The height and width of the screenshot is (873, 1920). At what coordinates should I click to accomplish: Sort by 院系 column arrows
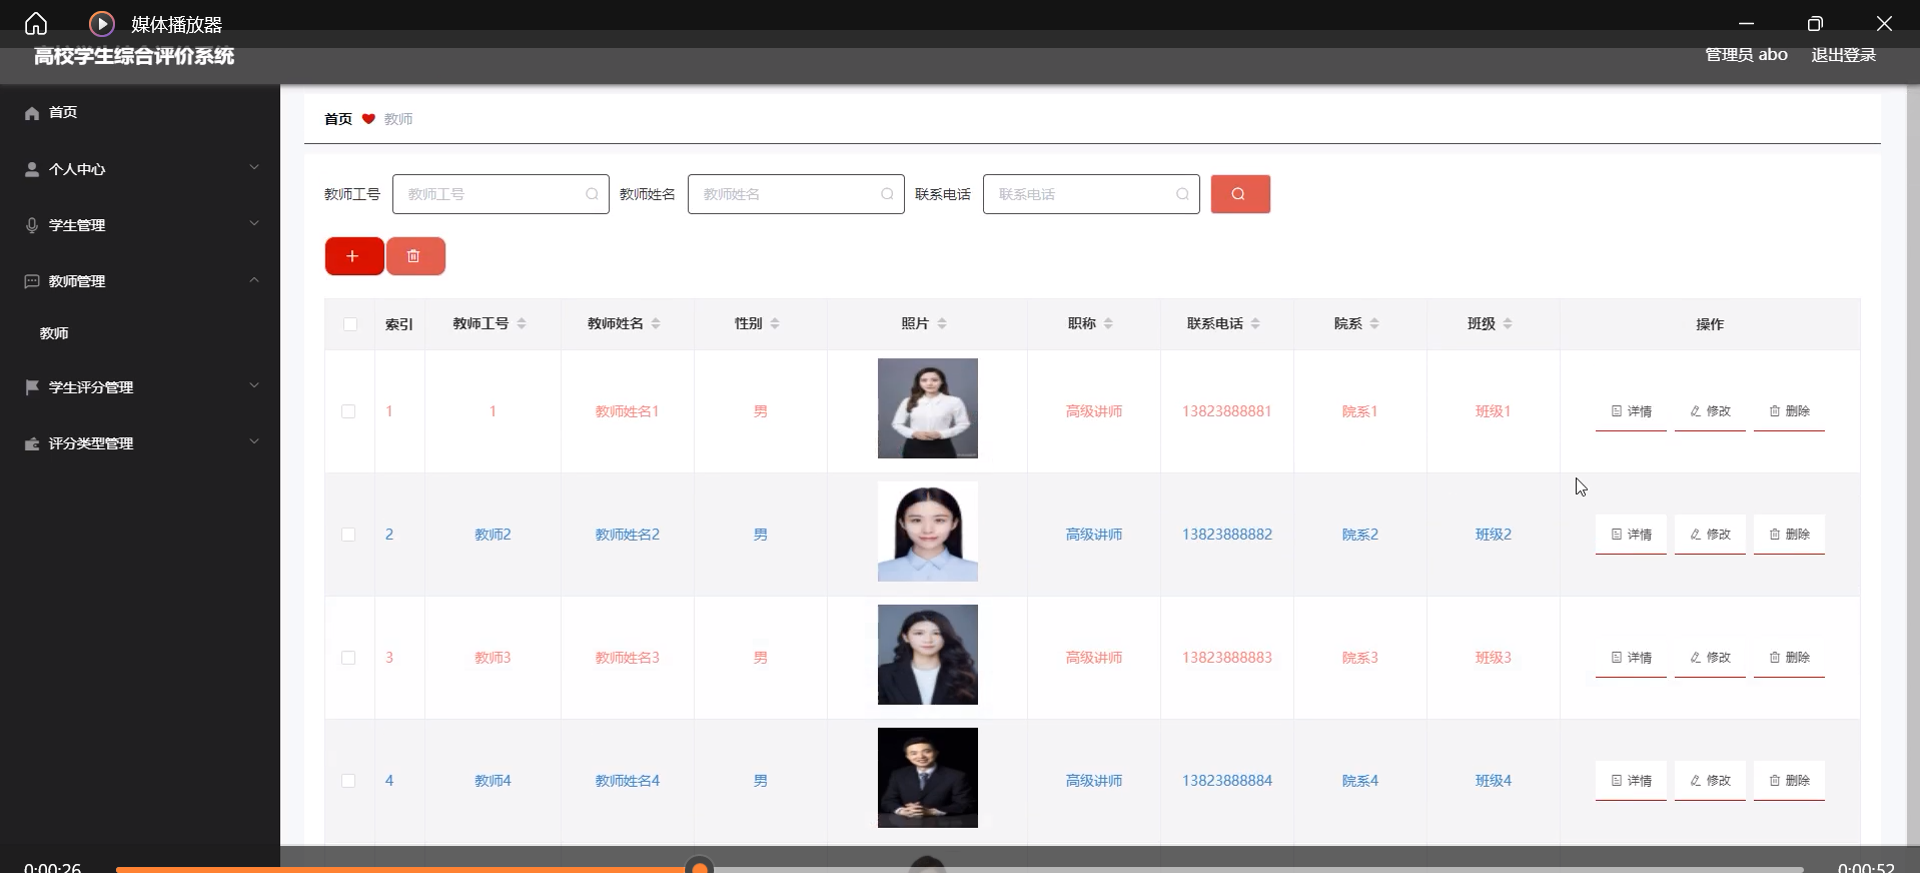coord(1375,323)
